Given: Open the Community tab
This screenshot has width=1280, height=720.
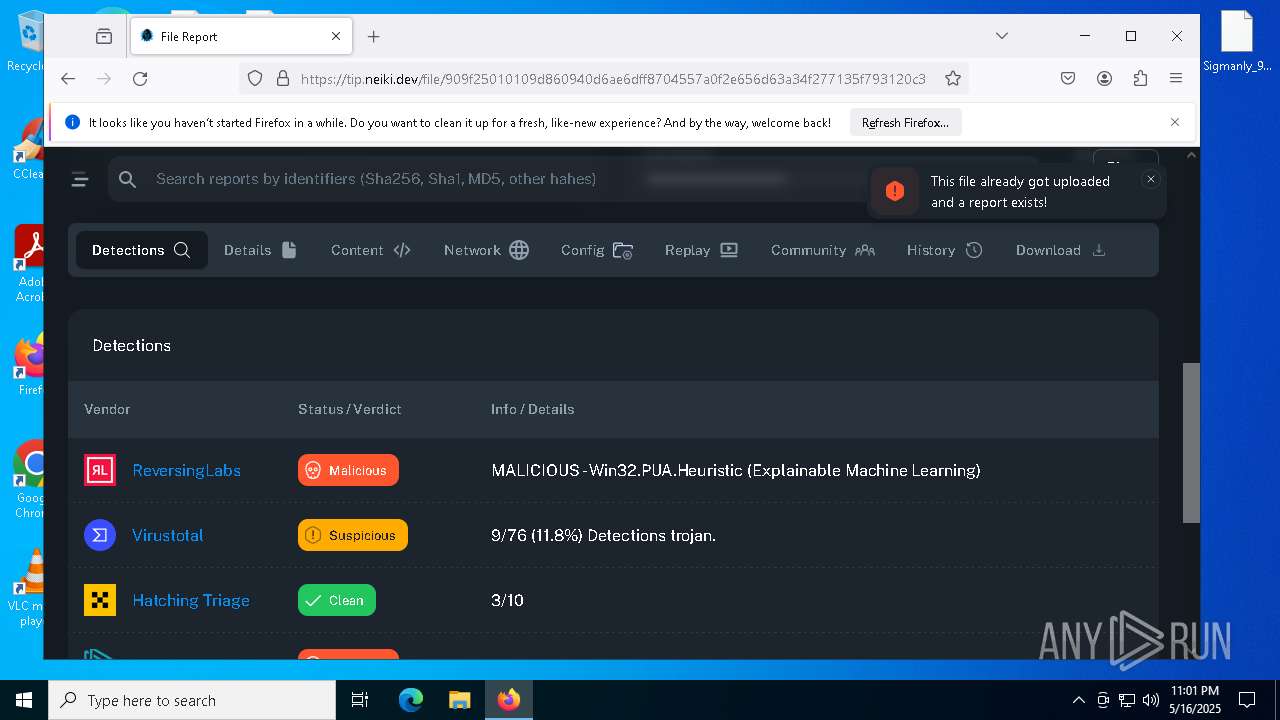Looking at the screenshot, I should point(822,250).
